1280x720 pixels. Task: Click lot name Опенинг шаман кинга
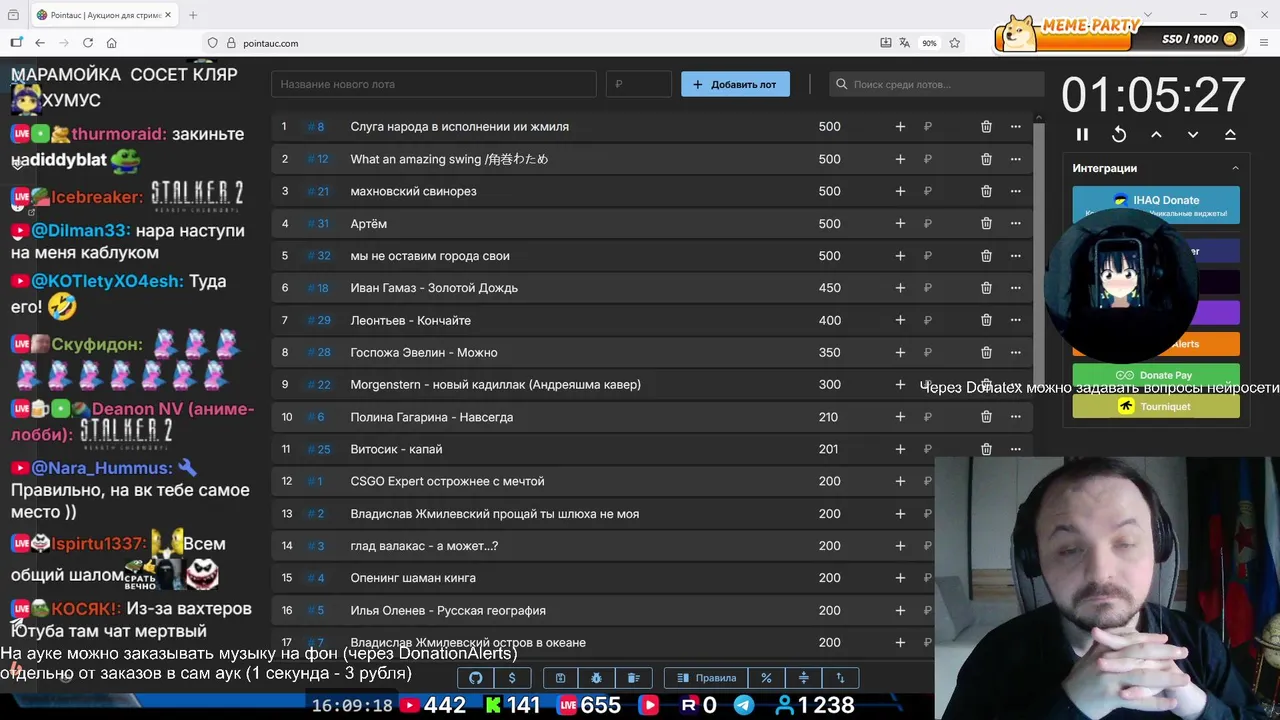point(413,578)
